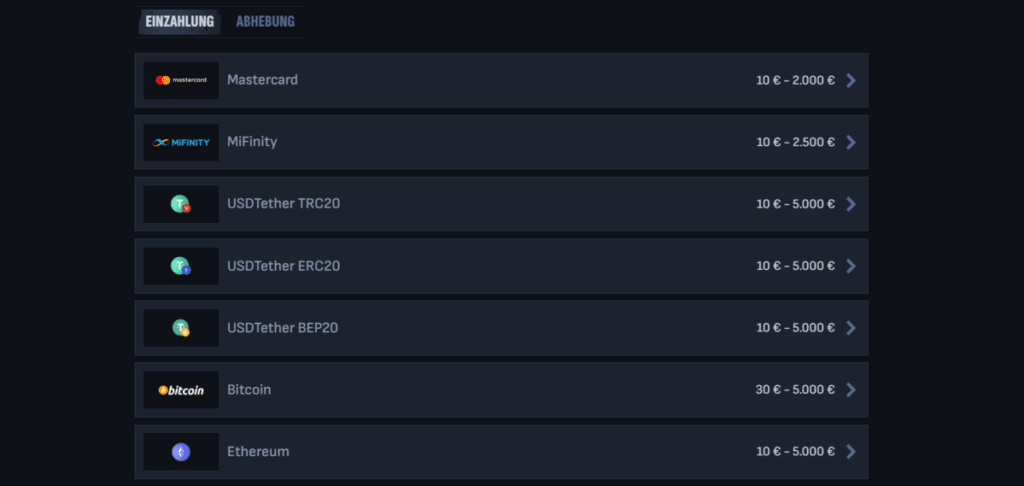Click the Bitcoin logo icon
Viewport: 1024px width, 486px height.
click(181, 390)
